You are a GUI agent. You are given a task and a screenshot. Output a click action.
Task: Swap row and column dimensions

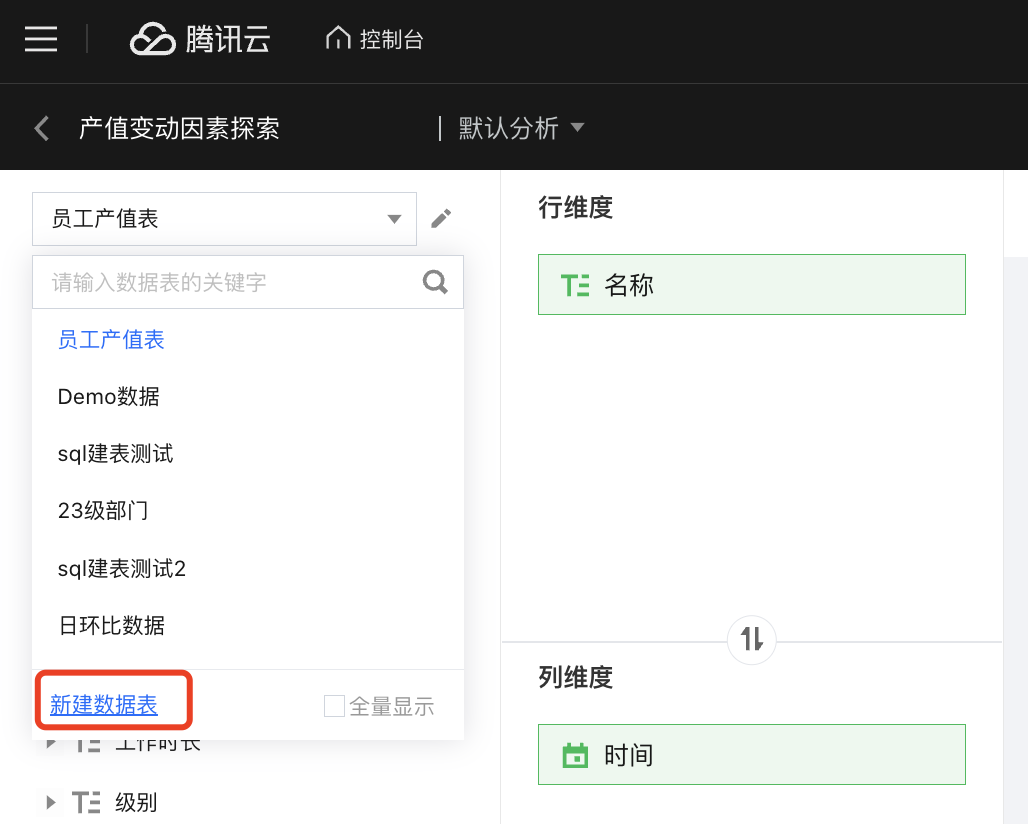[x=752, y=638]
